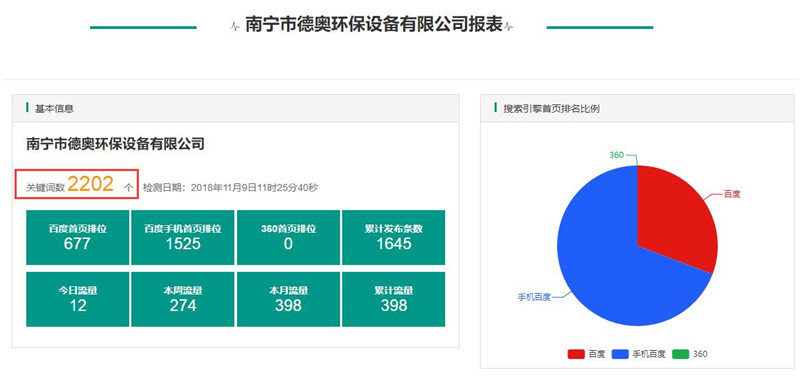This screenshot has width=800, height=376.
Task: Click the 360首页排位 0 tile
Action: [288, 237]
